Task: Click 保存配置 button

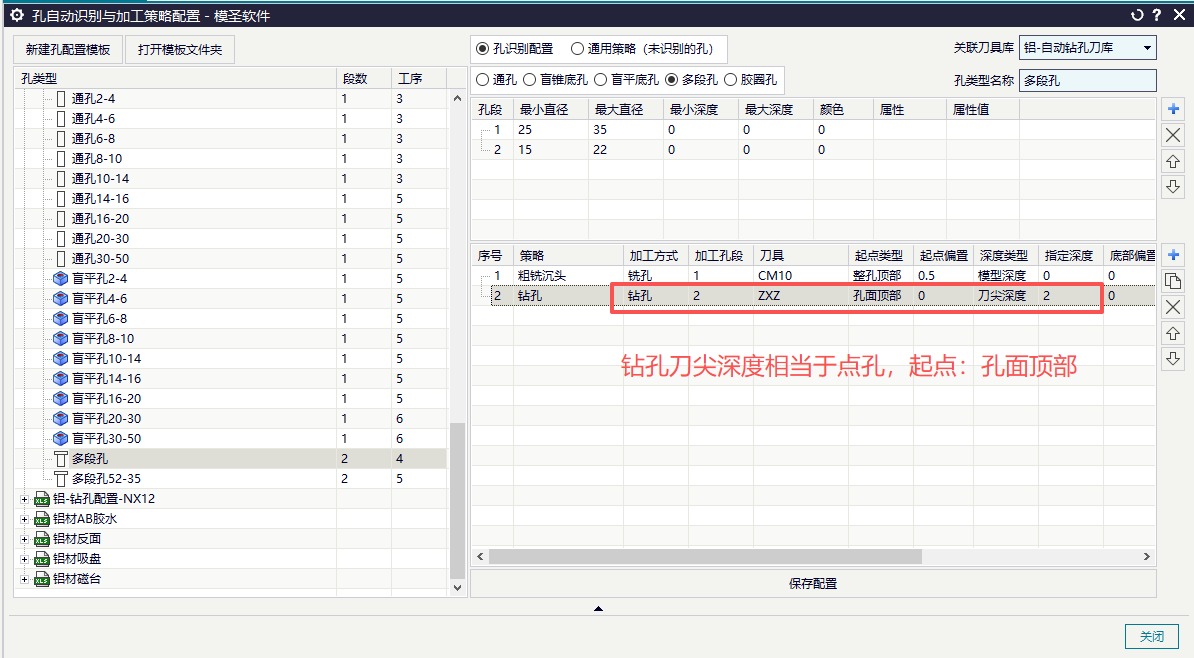Action: (x=813, y=583)
